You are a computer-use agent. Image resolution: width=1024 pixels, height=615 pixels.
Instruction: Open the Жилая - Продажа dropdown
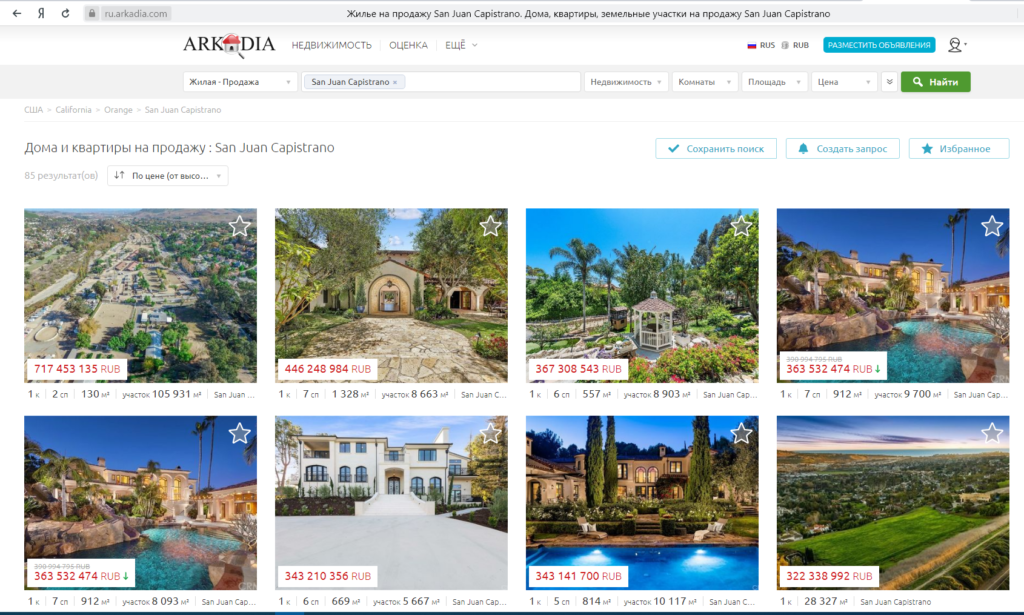240,82
